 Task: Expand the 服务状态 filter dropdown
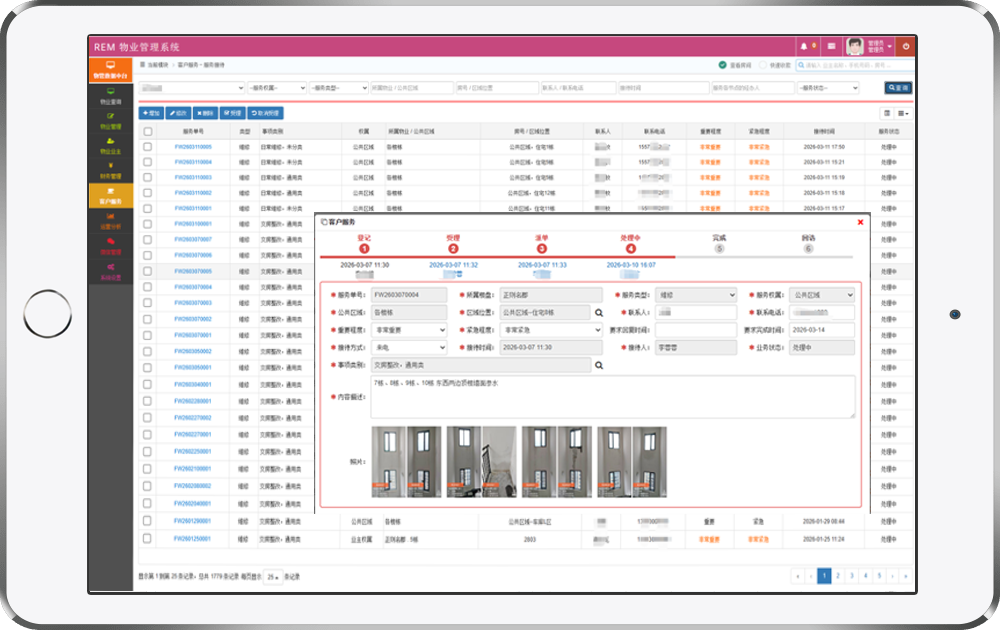point(828,88)
